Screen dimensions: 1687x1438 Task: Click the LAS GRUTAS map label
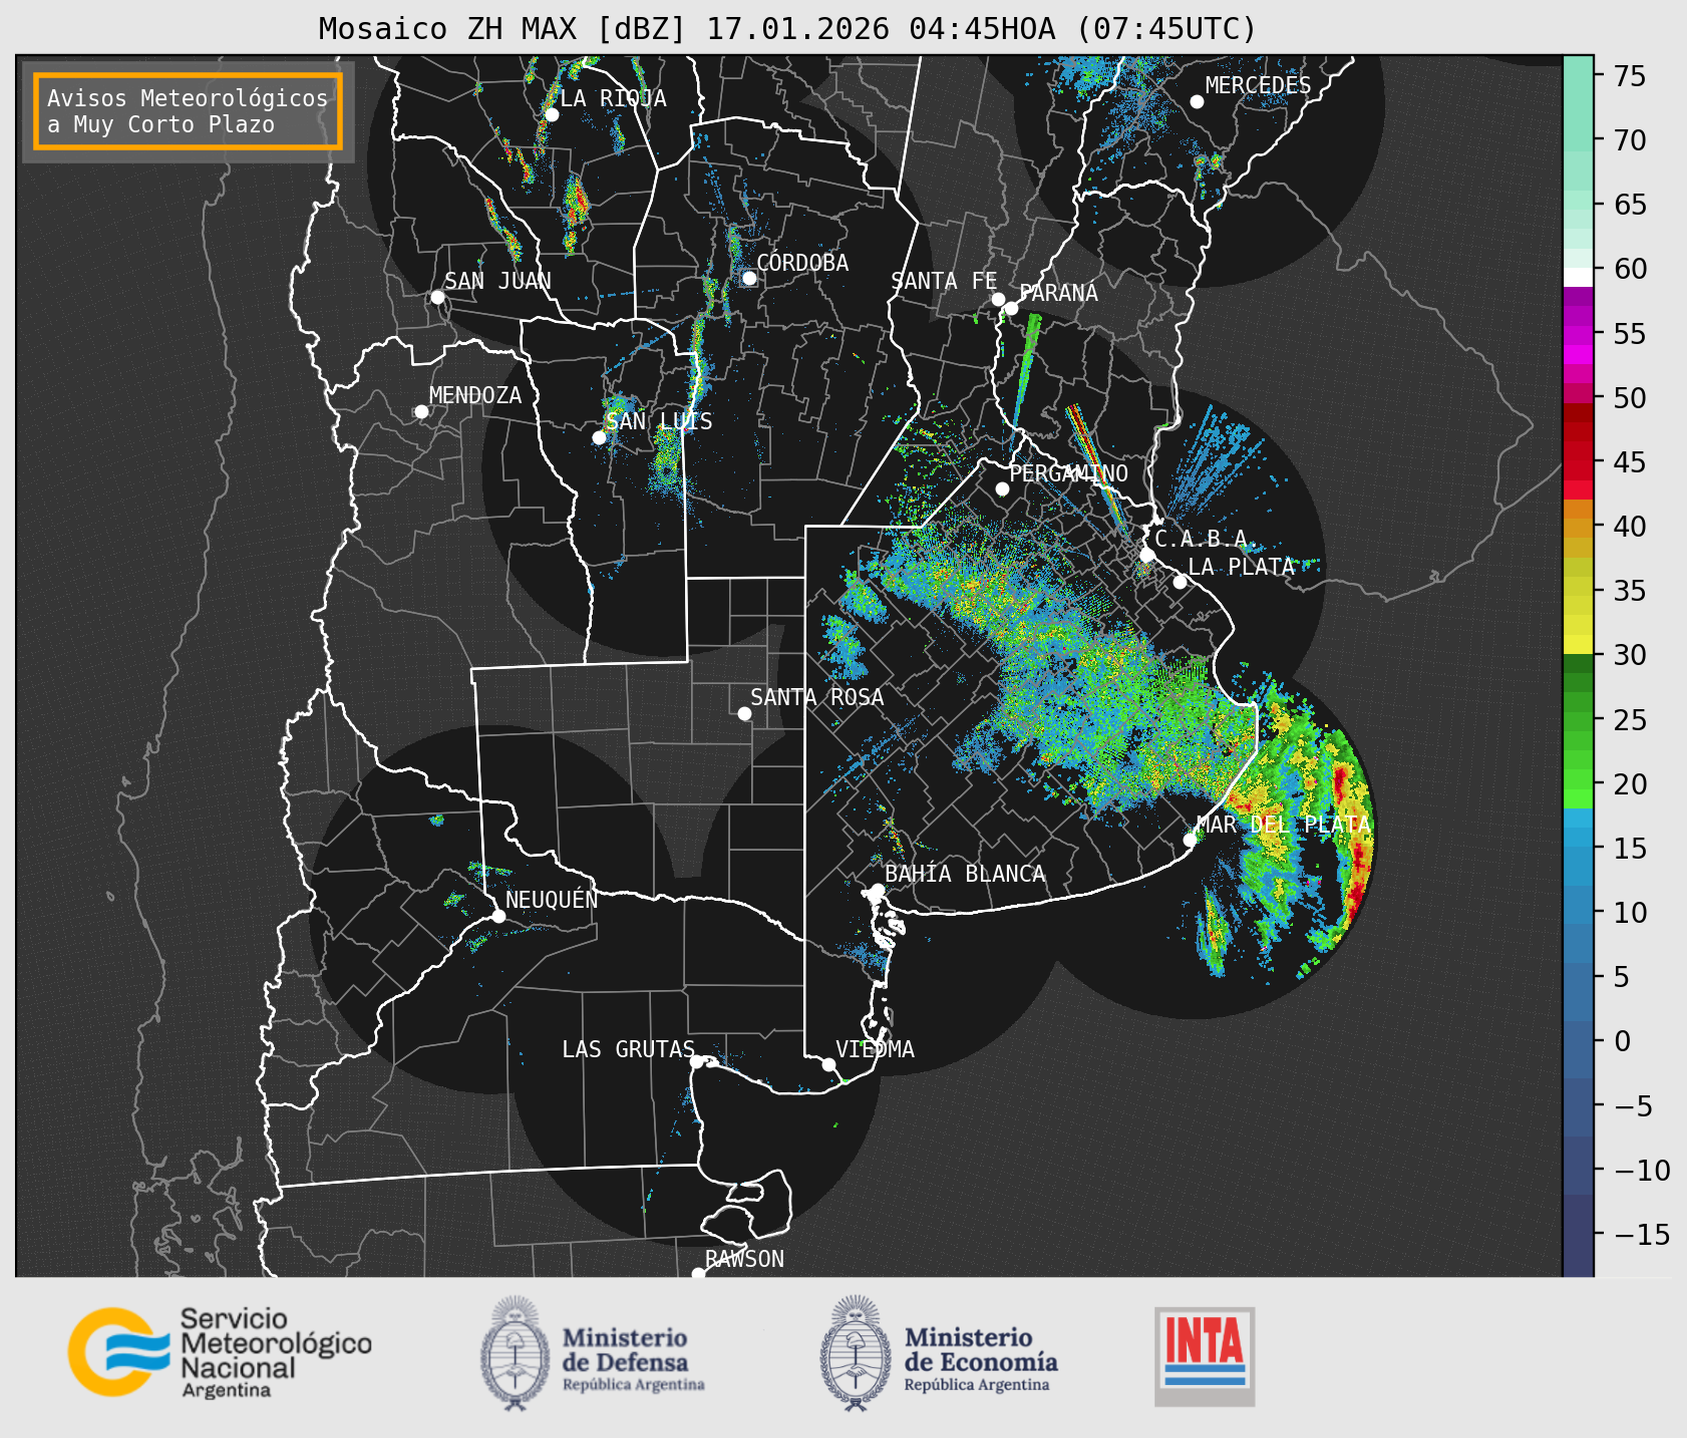coord(628,1049)
